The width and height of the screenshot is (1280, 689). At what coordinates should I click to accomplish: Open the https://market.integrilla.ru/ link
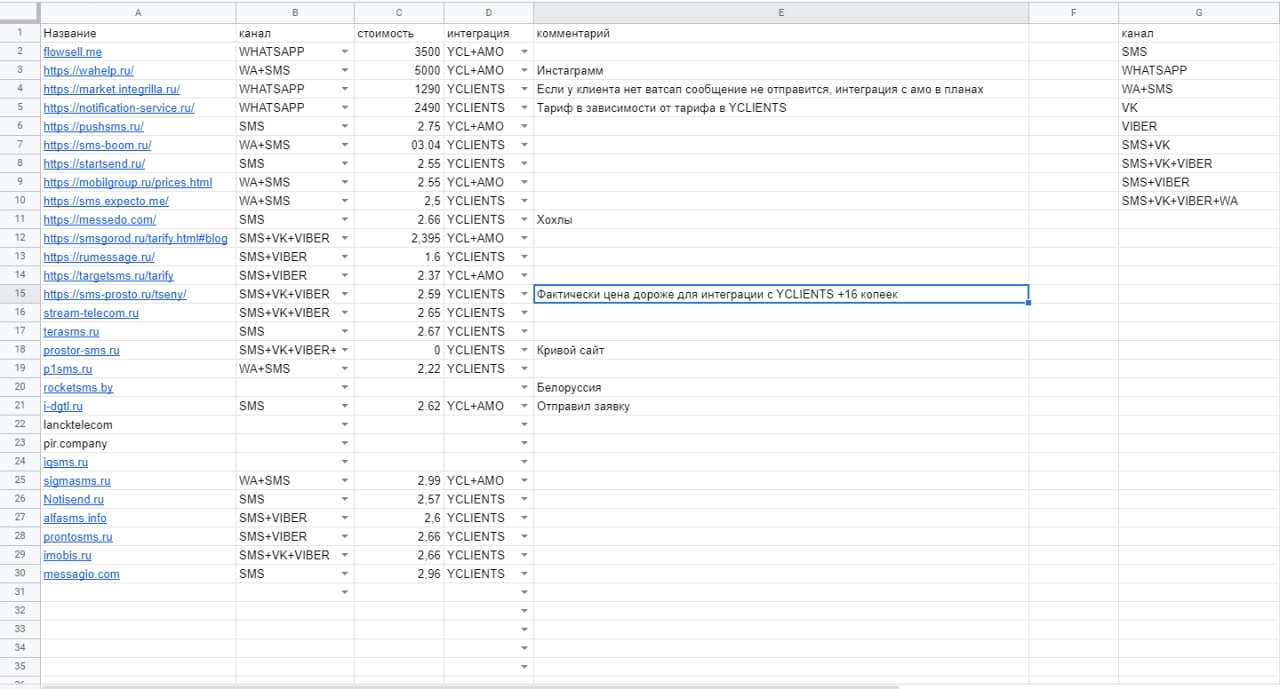[111, 89]
